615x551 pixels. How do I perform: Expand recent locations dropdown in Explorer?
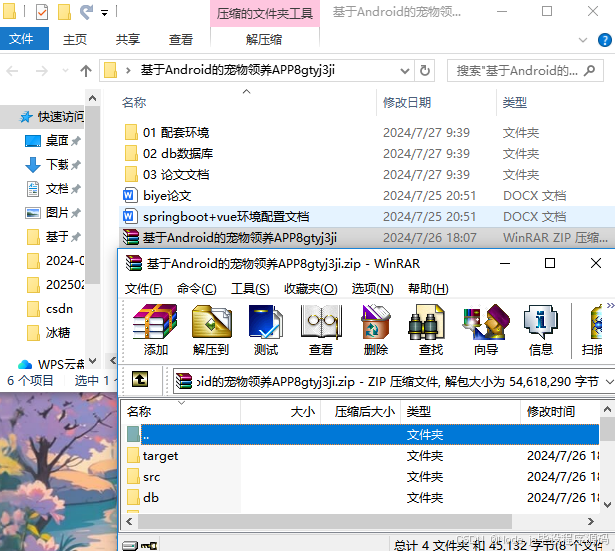pos(65,71)
